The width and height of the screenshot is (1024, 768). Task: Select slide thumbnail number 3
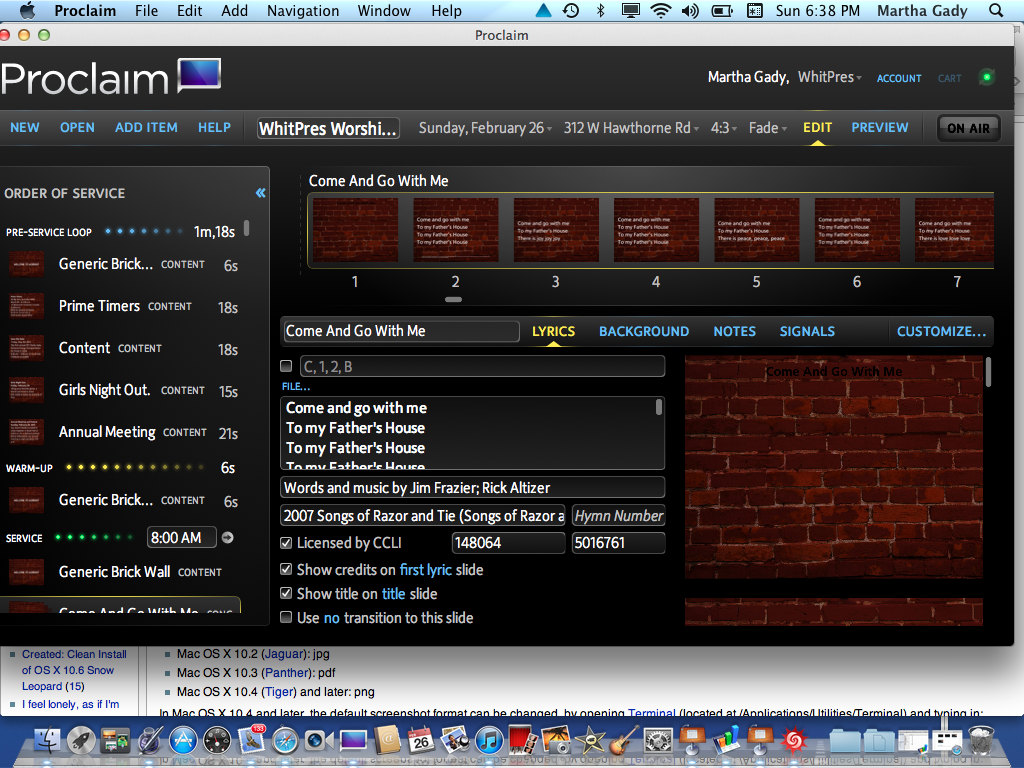[x=556, y=230]
